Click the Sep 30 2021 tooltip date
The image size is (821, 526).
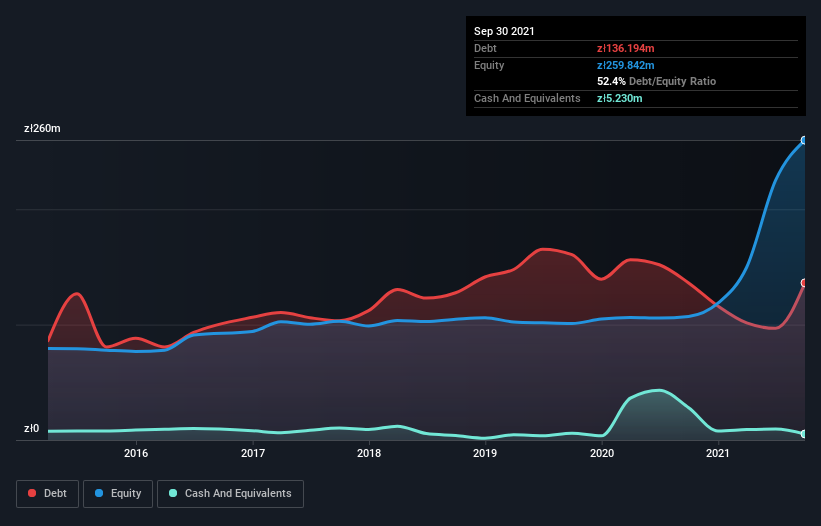(504, 31)
